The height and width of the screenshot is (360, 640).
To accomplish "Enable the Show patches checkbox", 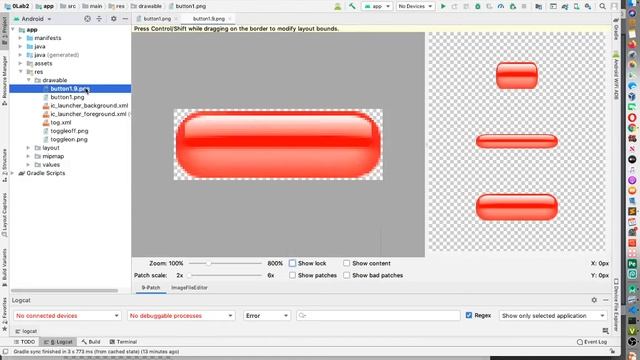I will pyautogui.click(x=292, y=276).
